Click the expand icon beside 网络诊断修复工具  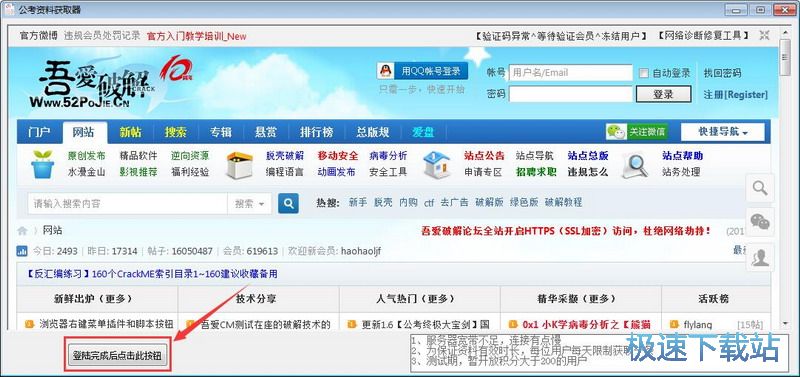tap(764, 35)
